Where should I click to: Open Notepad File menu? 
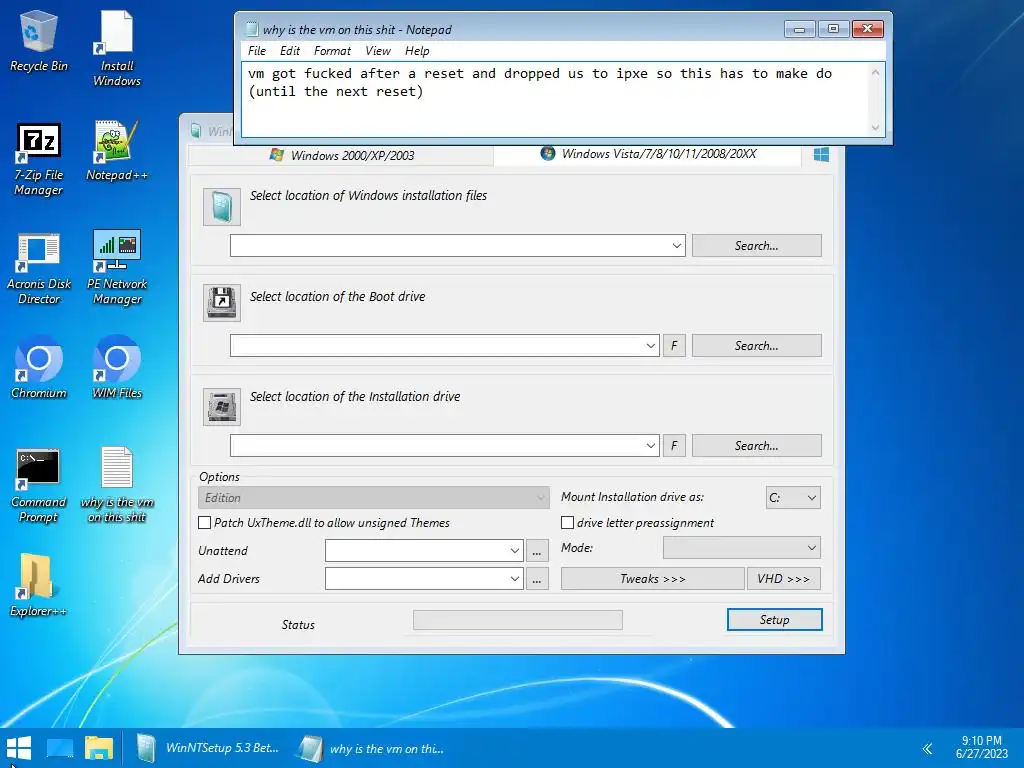click(257, 51)
